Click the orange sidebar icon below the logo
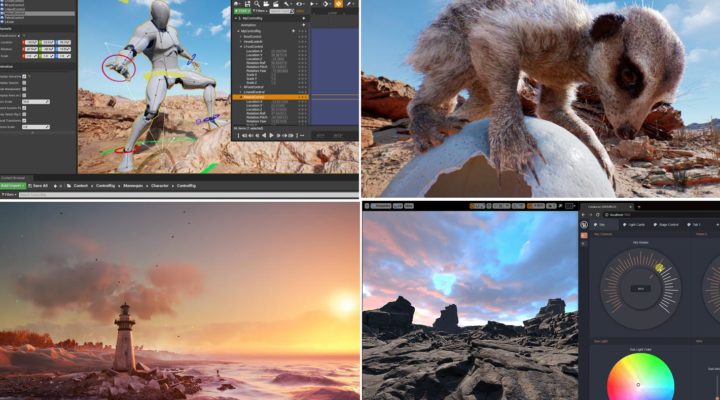This screenshot has width=720, height=400. [x=584, y=235]
